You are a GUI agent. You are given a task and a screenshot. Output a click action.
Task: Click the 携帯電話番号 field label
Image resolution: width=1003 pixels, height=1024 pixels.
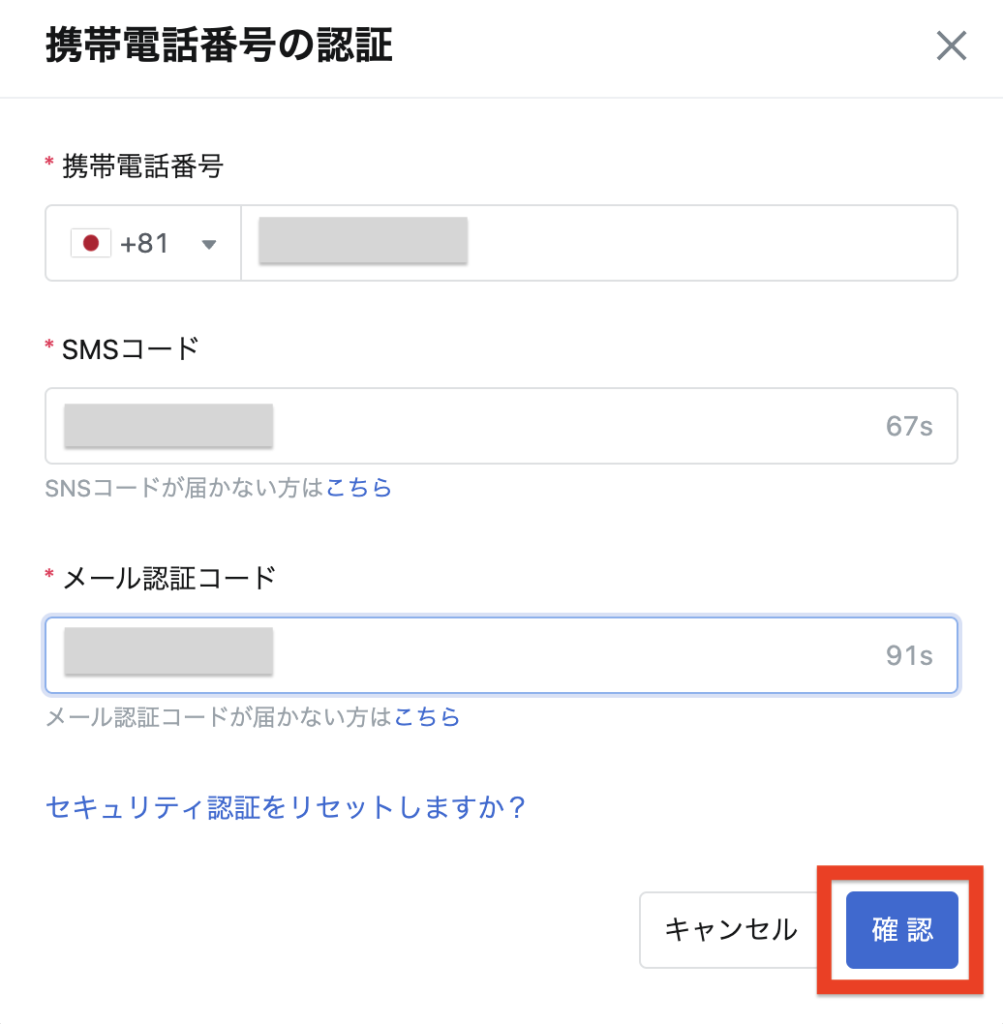click(x=142, y=166)
